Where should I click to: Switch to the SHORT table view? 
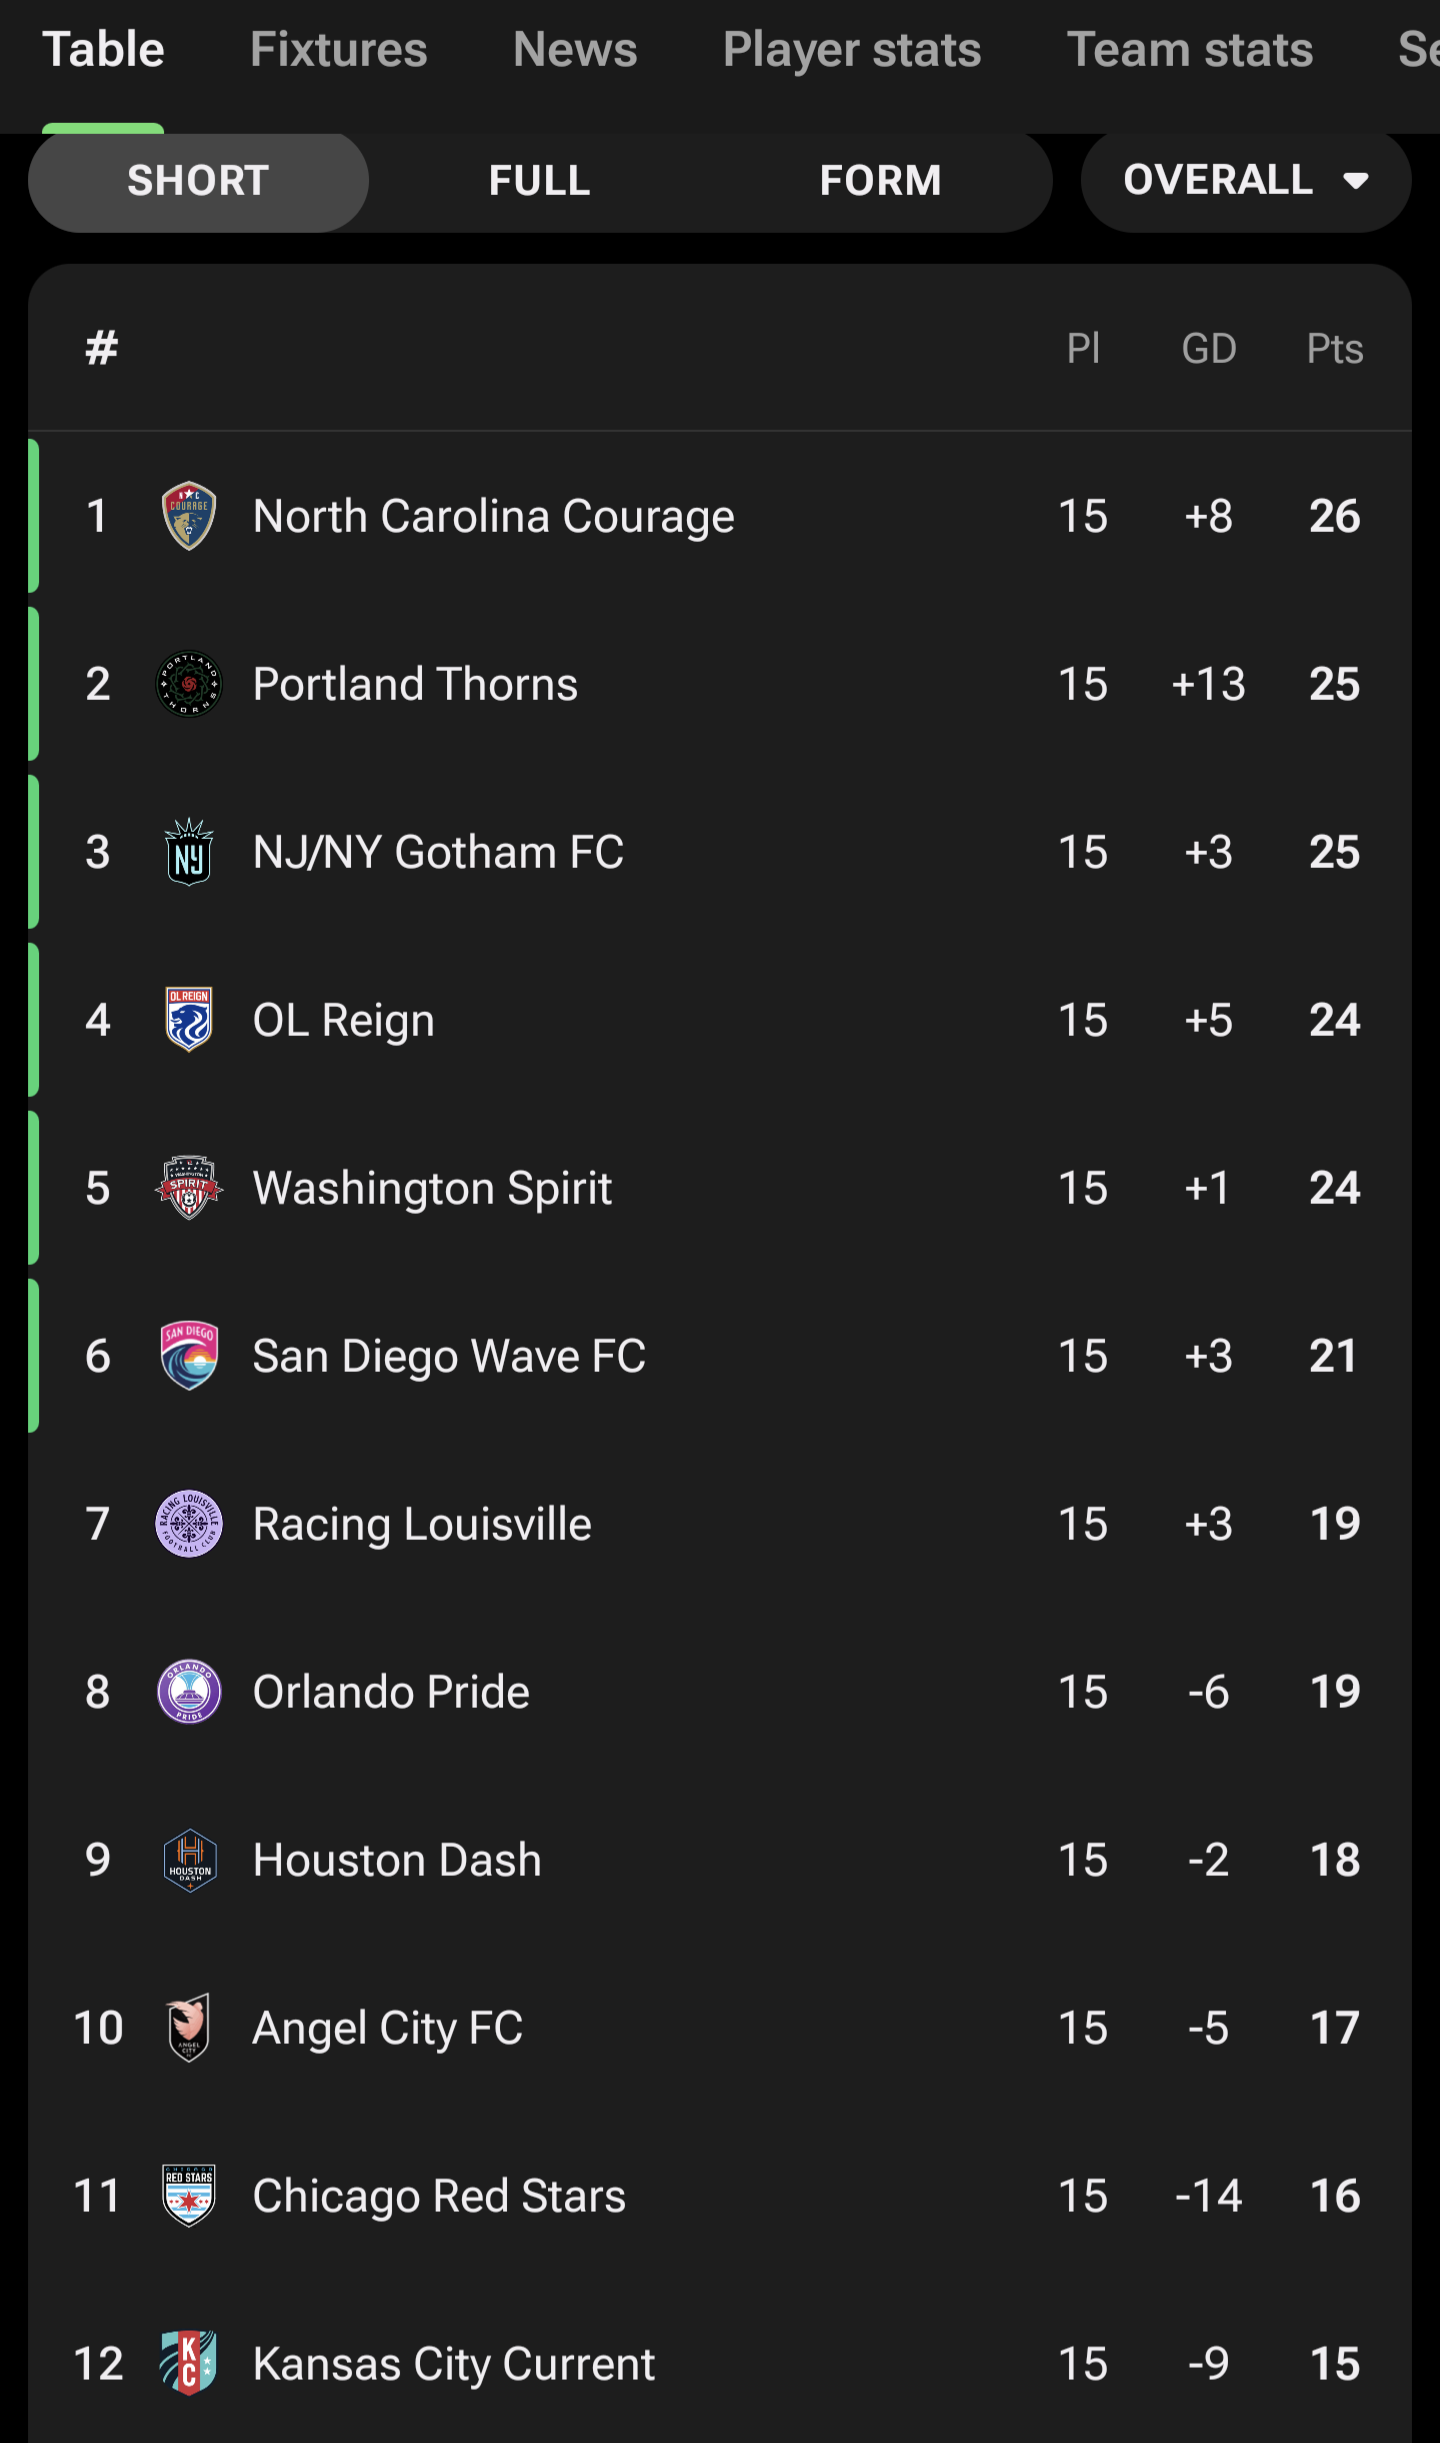tap(198, 181)
